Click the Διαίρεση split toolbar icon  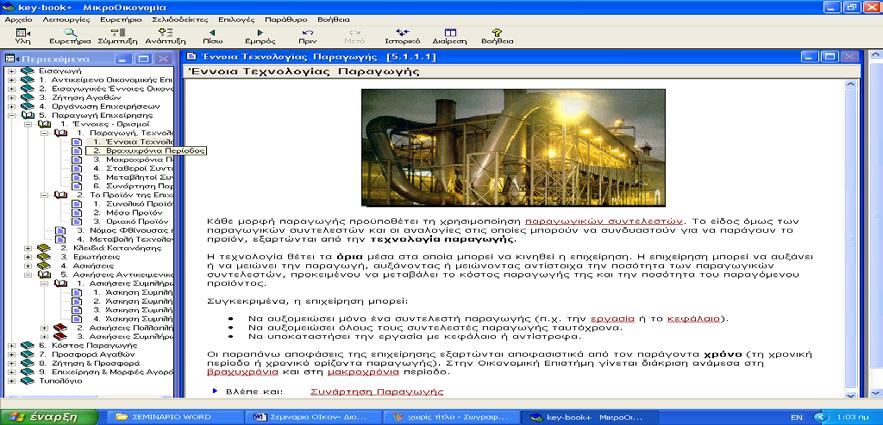coord(450,33)
